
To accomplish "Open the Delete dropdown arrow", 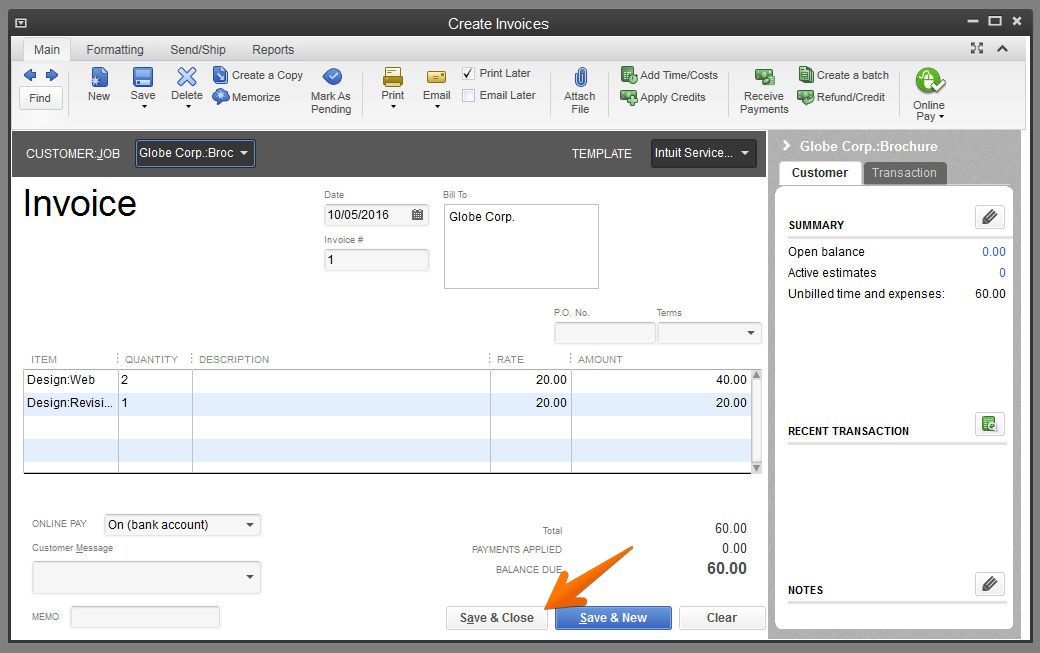I will click(x=188, y=107).
